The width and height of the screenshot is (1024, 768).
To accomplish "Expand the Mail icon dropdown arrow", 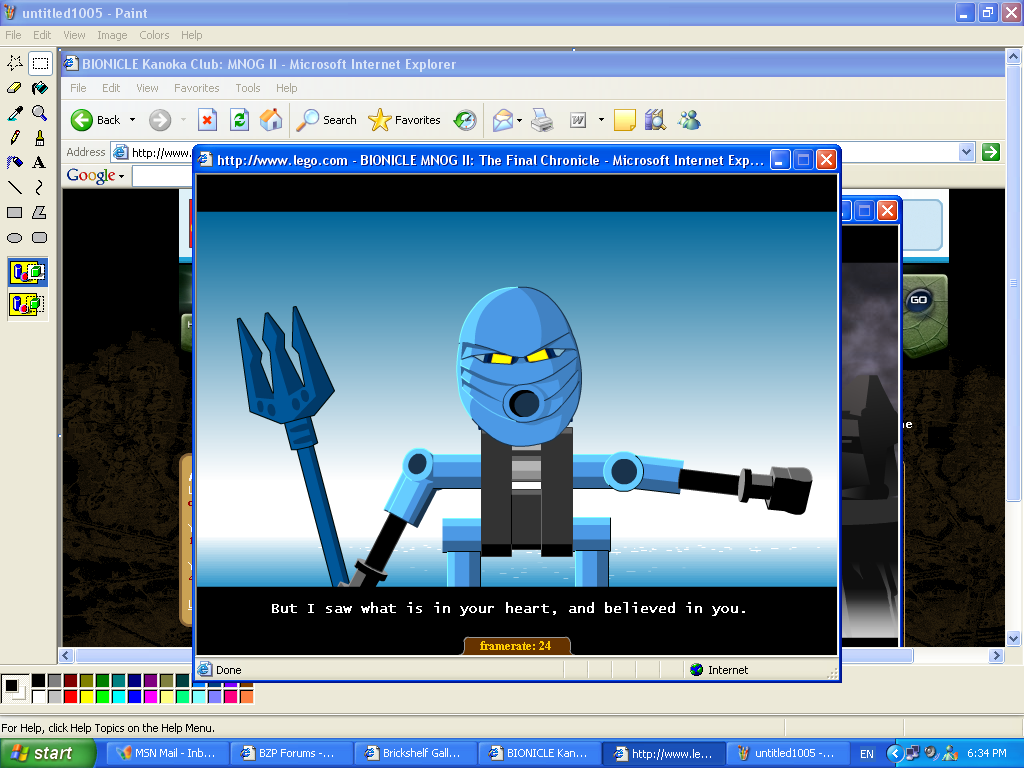I will [x=520, y=120].
